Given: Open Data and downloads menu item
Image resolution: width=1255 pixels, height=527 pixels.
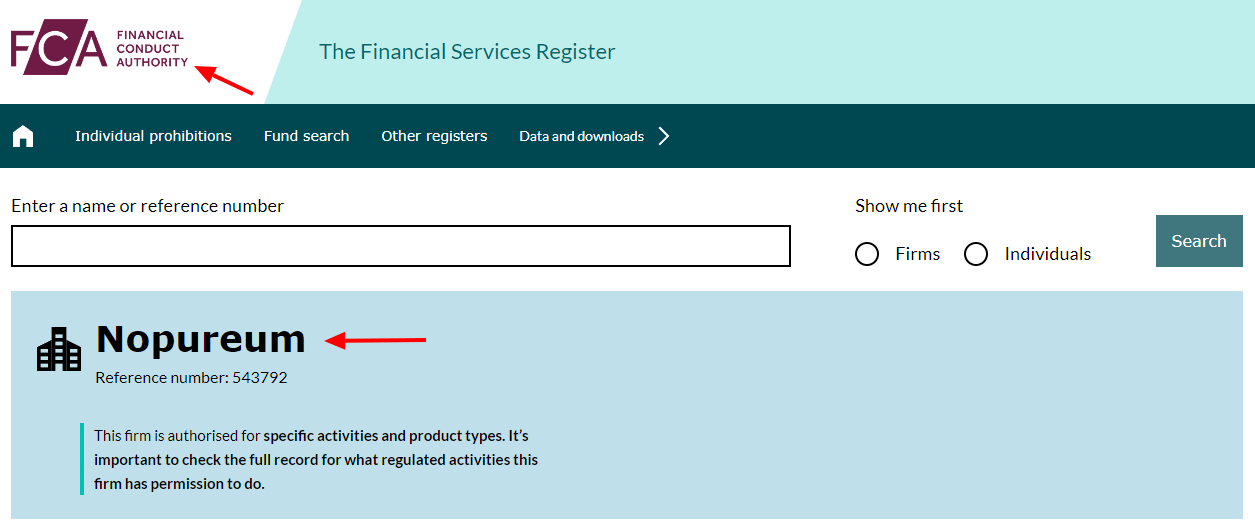Looking at the screenshot, I should (x=581, y=136).
